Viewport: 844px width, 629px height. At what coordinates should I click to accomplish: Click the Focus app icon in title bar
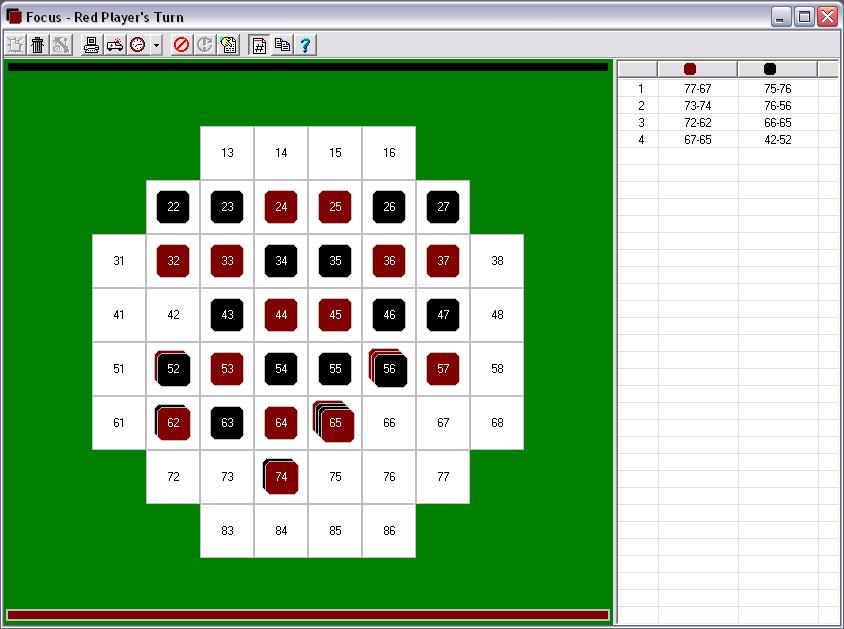pyautogui.click(x=13, y=17)
